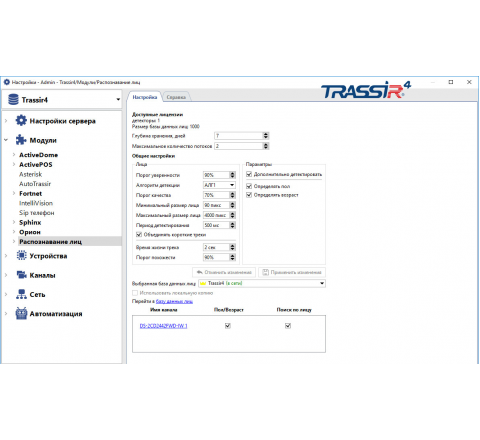Adjust the Глубина хранения, дней stepper

click(x=266, y=136)
